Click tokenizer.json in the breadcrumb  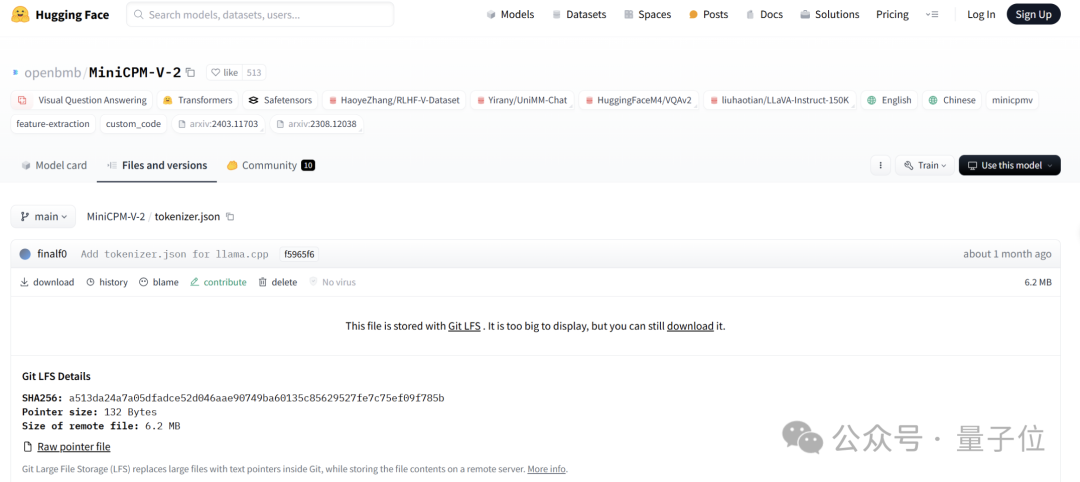point(187,216)
